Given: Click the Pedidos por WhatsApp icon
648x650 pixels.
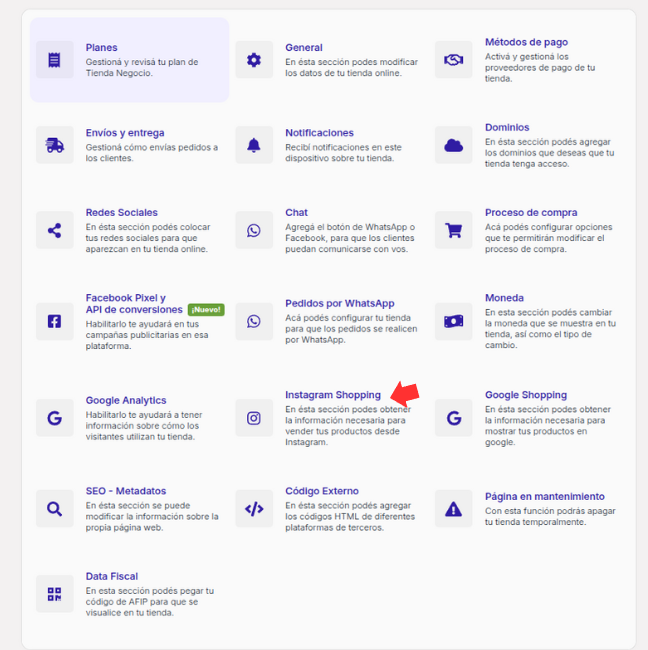Looking at the screenshot, I should pyautogui.click(x=254, y=321).
